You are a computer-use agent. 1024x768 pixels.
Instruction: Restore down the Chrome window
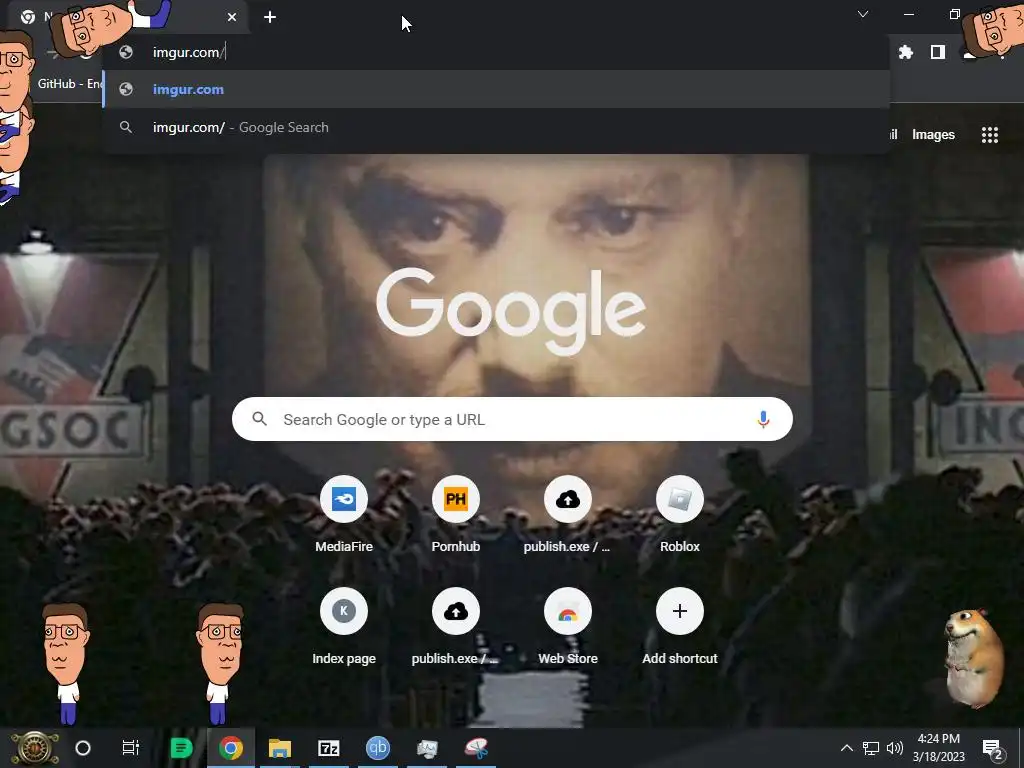click(954, 14)
